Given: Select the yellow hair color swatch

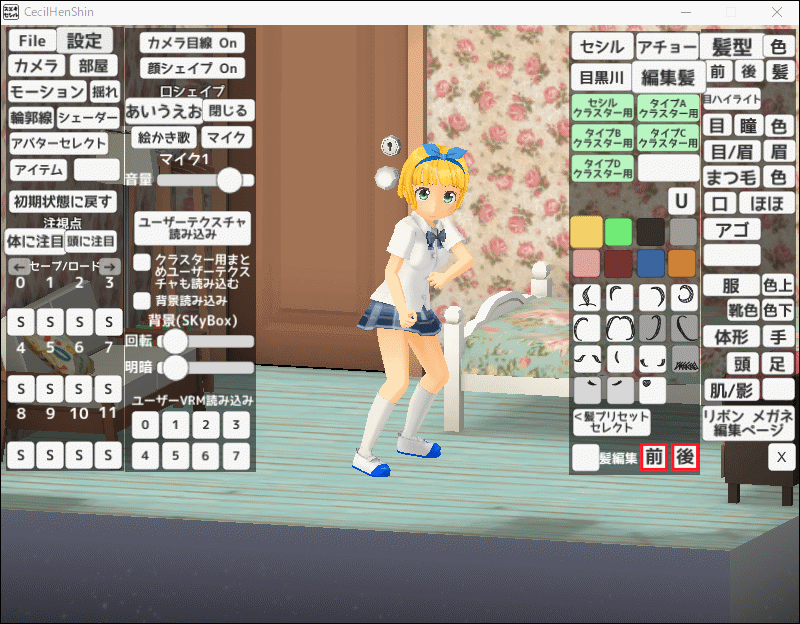Looking at the screenshot, I should (588, 231).
